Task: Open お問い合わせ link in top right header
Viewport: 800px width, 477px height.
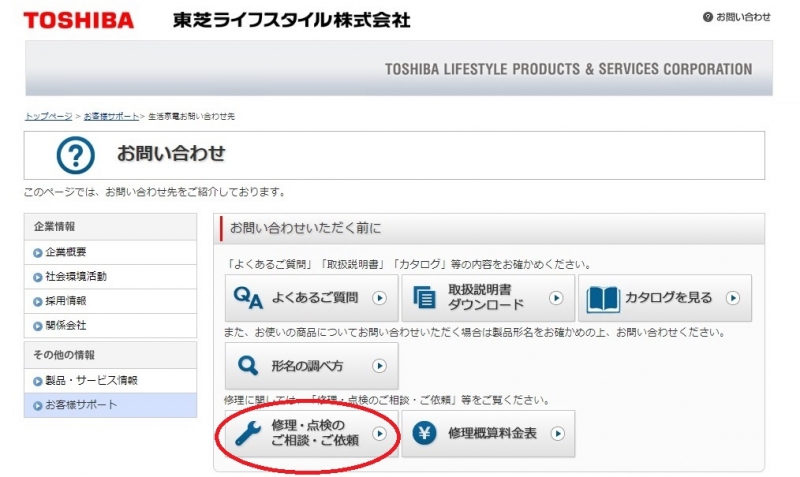Action: (743, 17)
